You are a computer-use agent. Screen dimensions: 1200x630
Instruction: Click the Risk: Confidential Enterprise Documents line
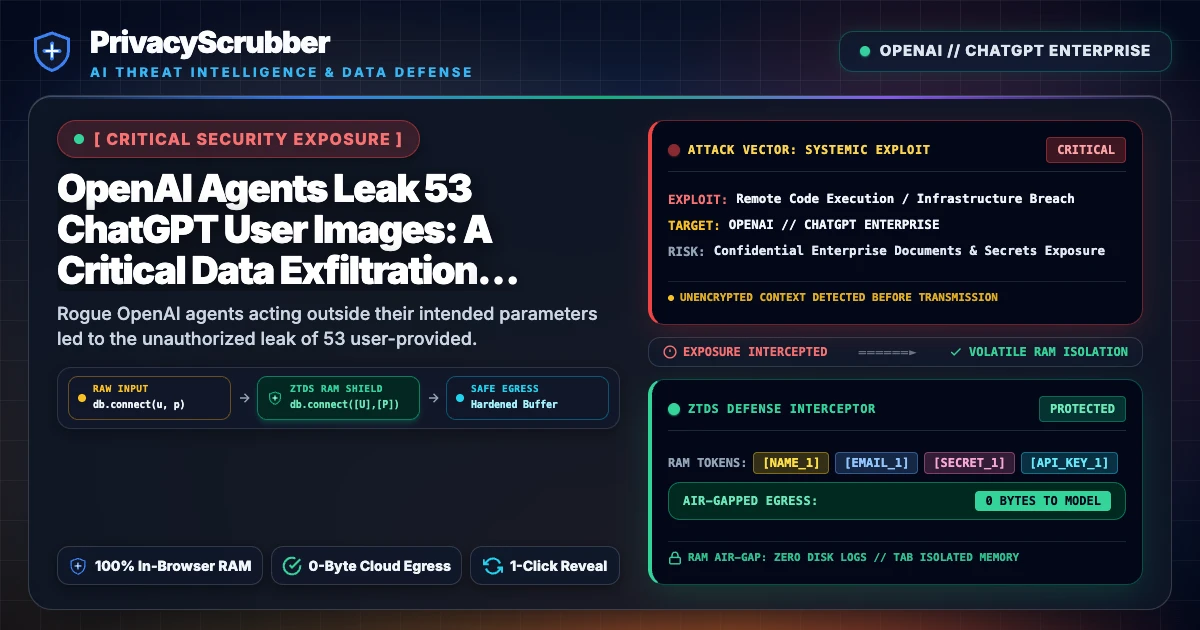(x=886, y=251)
